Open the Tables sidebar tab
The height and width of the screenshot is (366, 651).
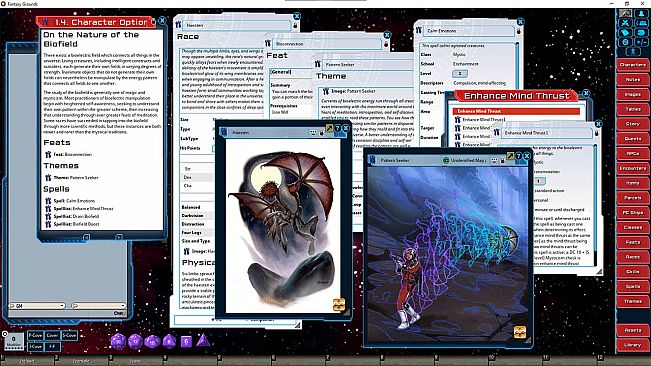click(633, 109)
